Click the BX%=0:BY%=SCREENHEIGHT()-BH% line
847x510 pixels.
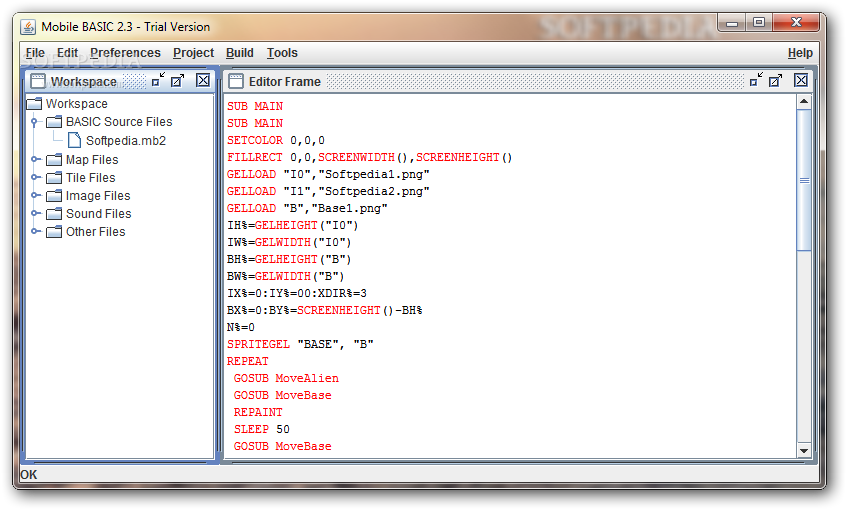324,311
